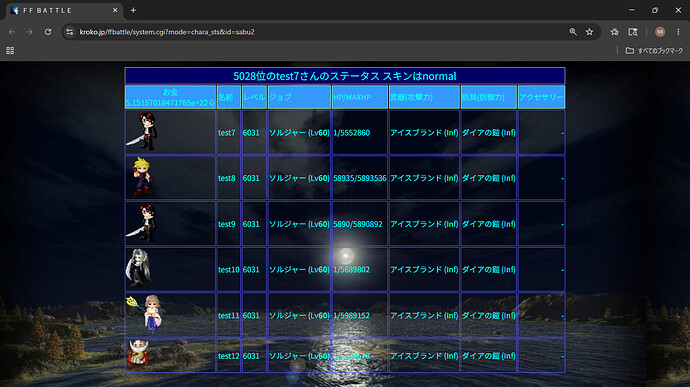Click the name test9
The width and height of the screenshot is (690, 387).
[227, 224]
